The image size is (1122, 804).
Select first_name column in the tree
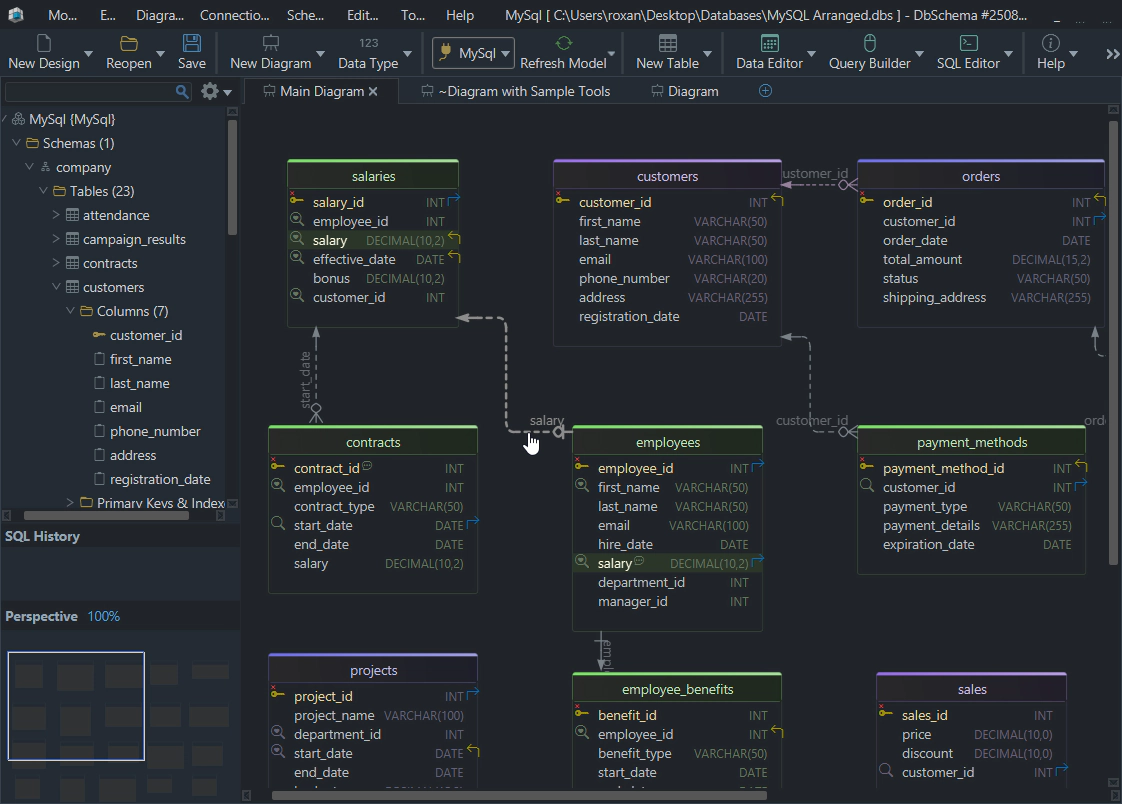click(x=141, y=359)
